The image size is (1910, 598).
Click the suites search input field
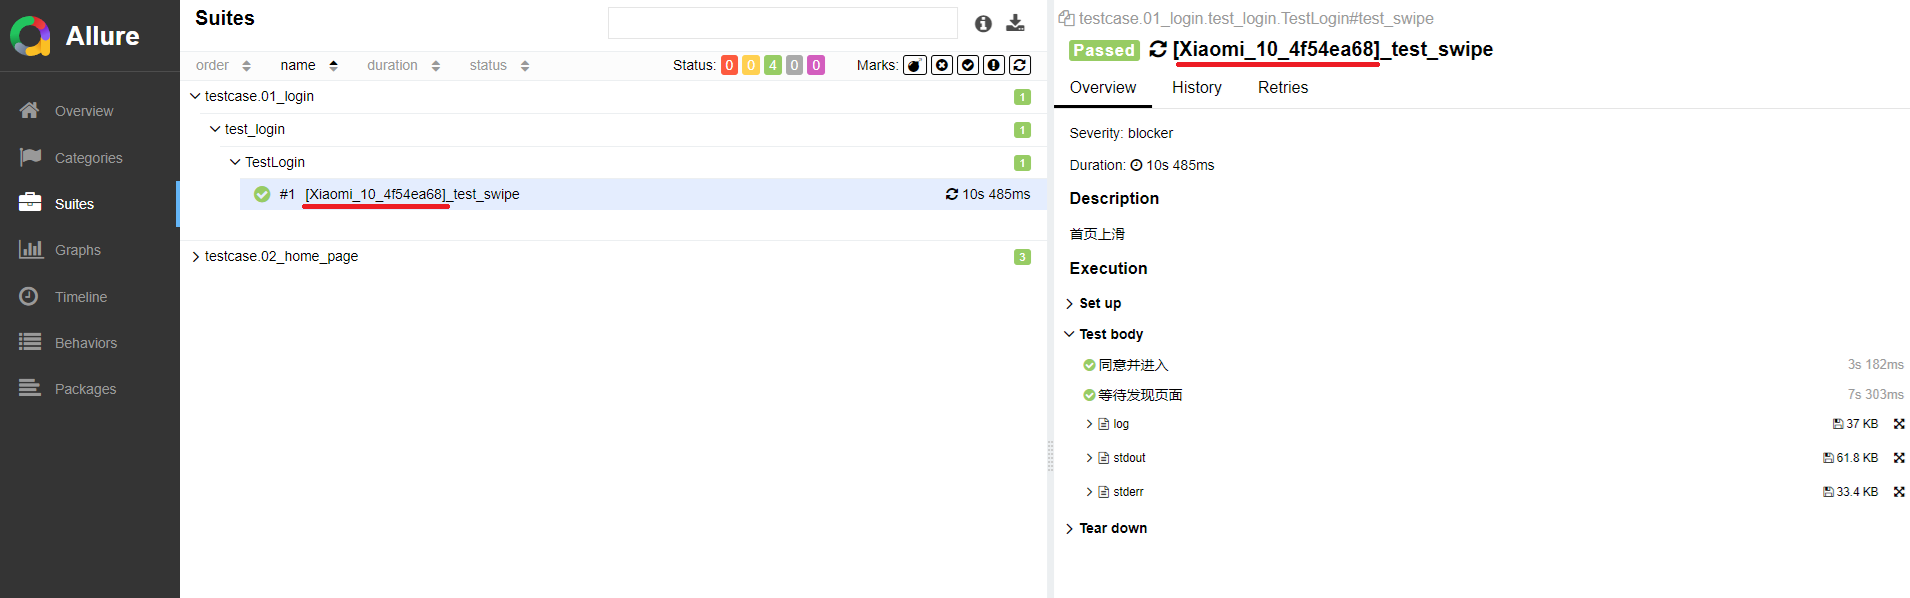(782, 23)
